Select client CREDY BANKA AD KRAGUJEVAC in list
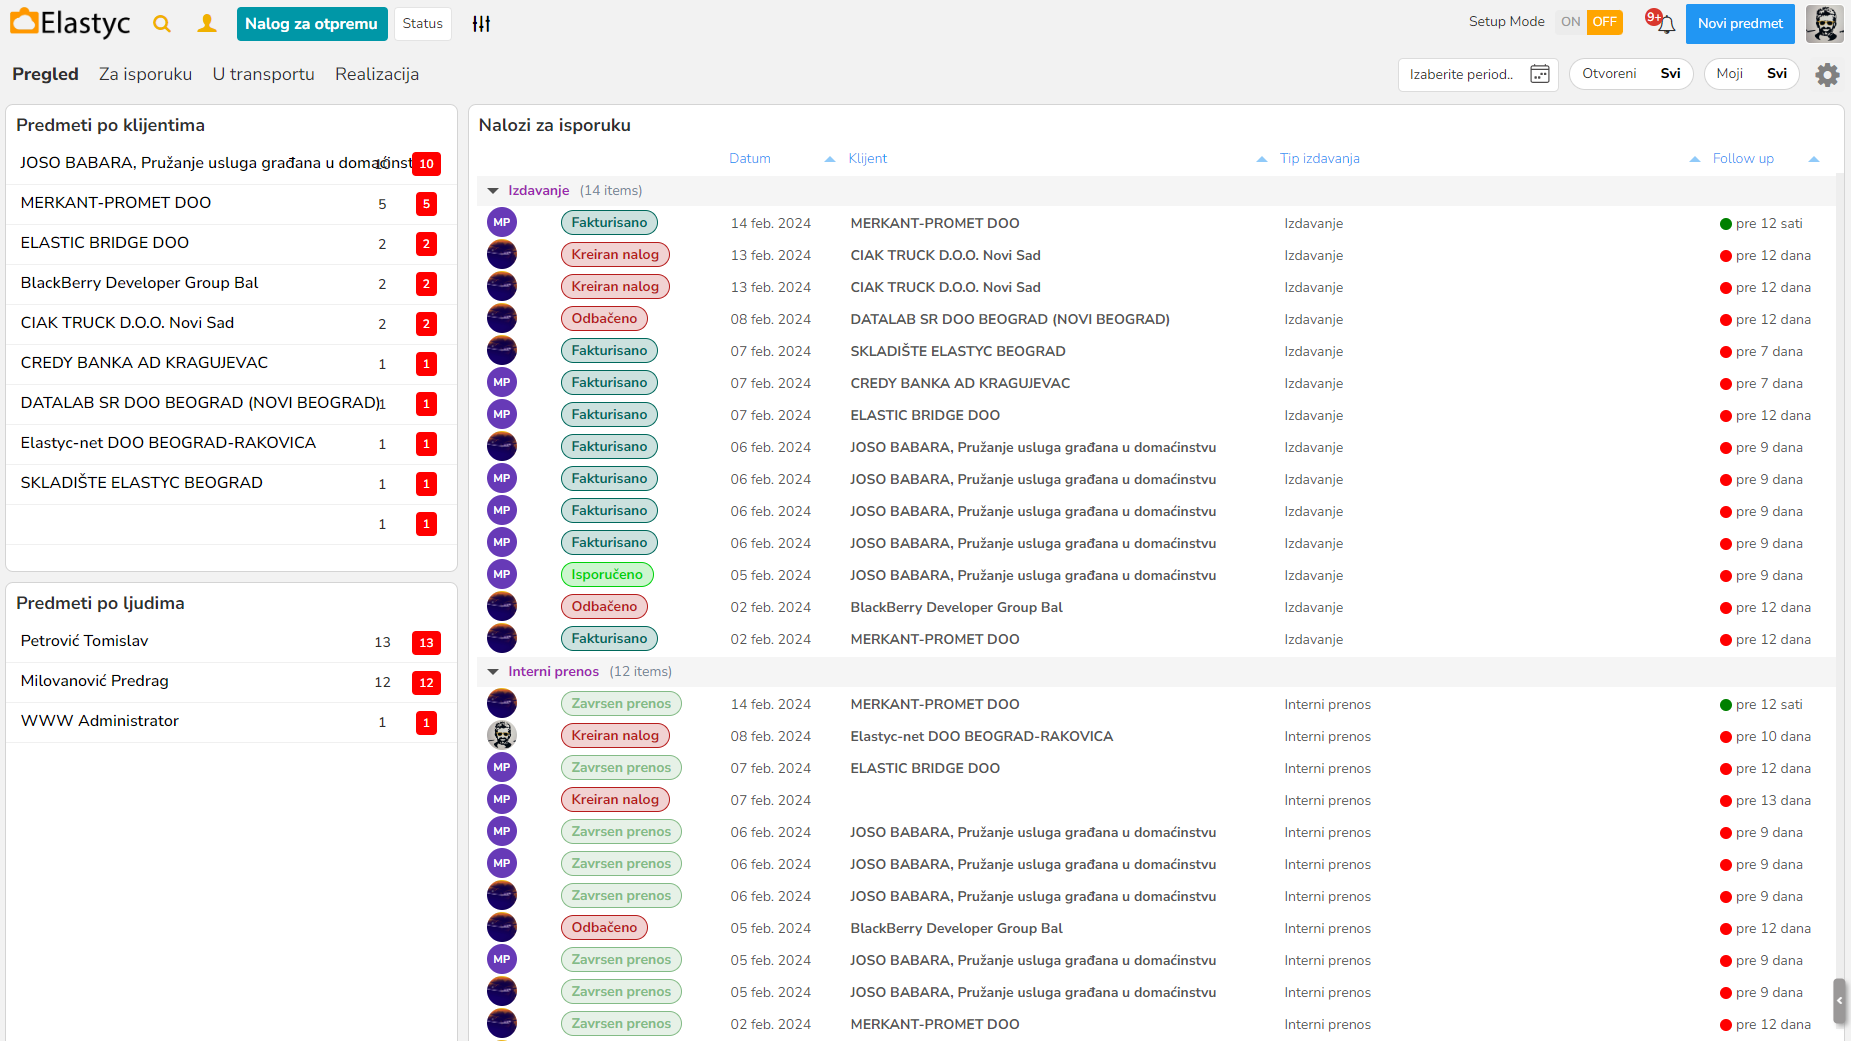Image resolution: width=1851 pixels, height=1041 pixels. 231,364
